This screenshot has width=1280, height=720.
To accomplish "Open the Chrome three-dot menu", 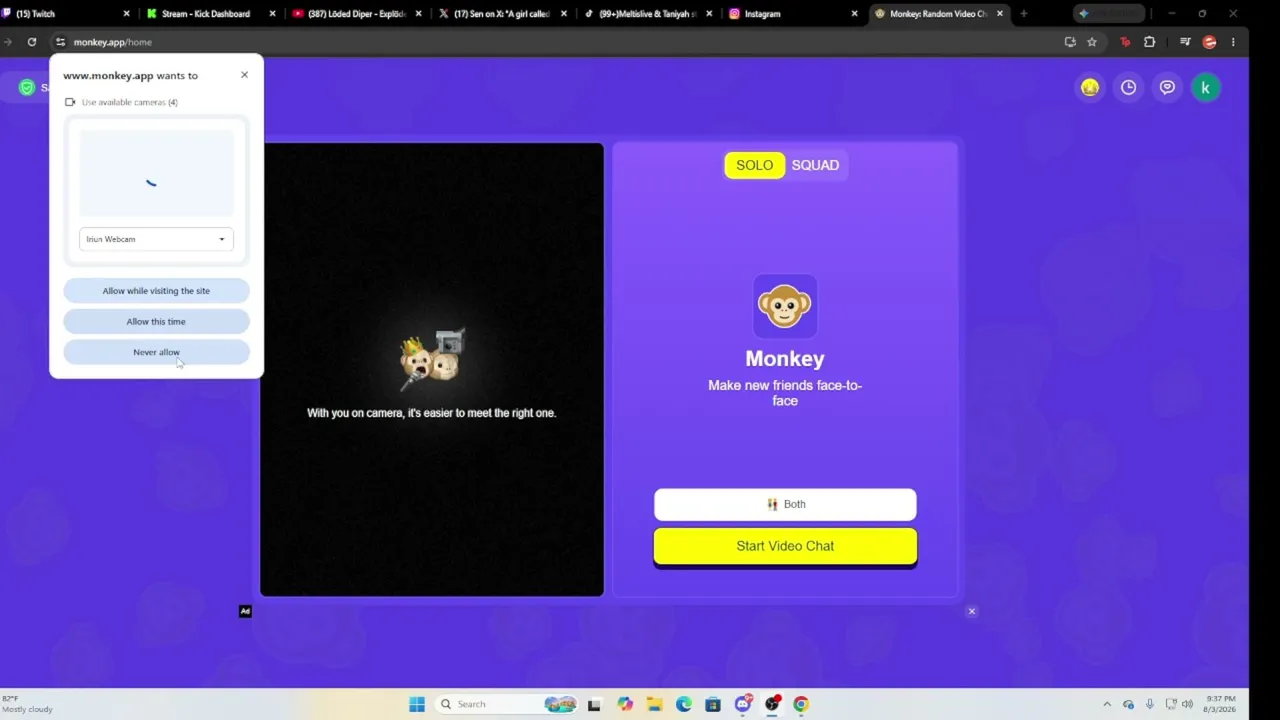I will click(1233, 42).
